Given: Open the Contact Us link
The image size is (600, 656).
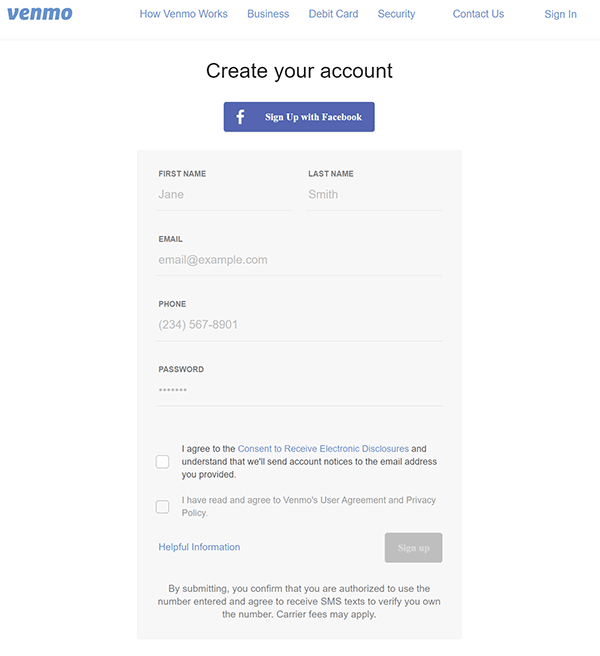Looking at the screenshot, I should [x=478, y=14].
